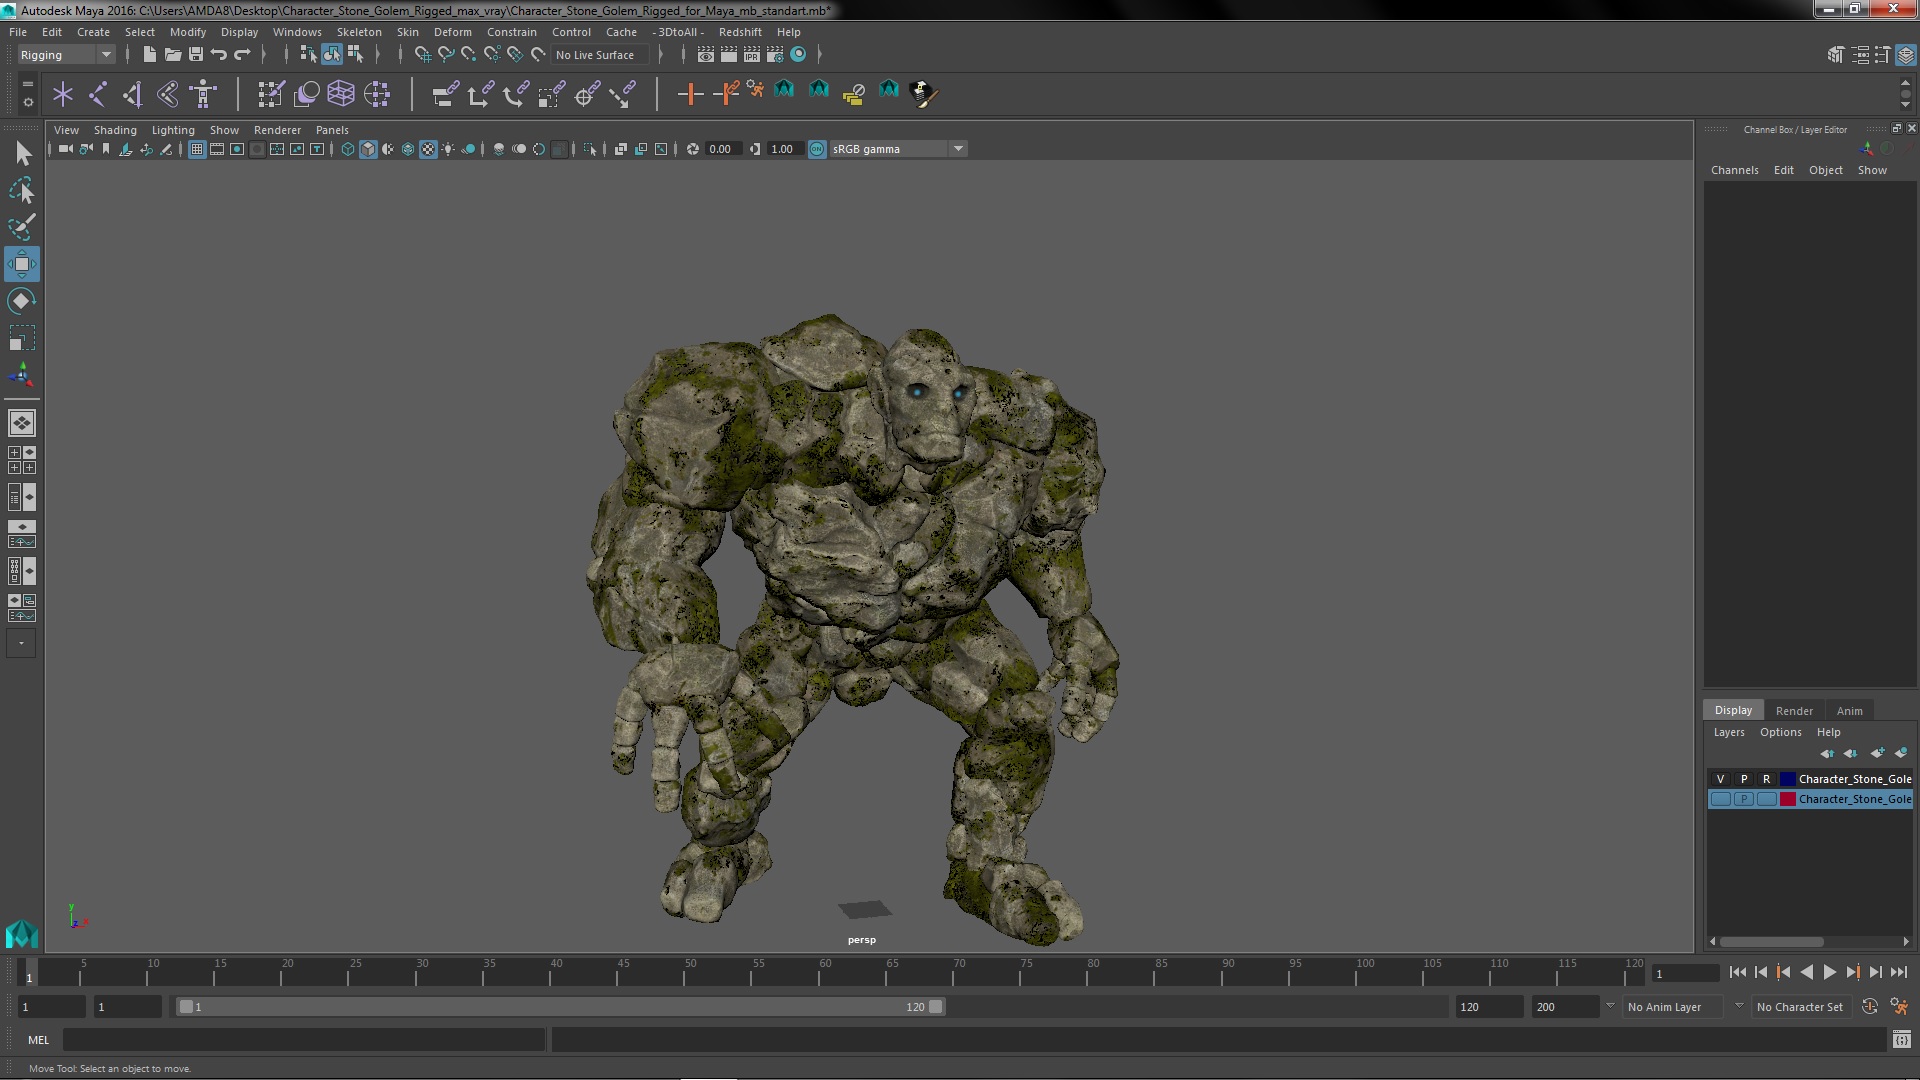Image resolution: width=1920 pixels, height=1080 pixels.
Task: Switch to the Anim layer tab
Action: click(x=1849, y=711)
